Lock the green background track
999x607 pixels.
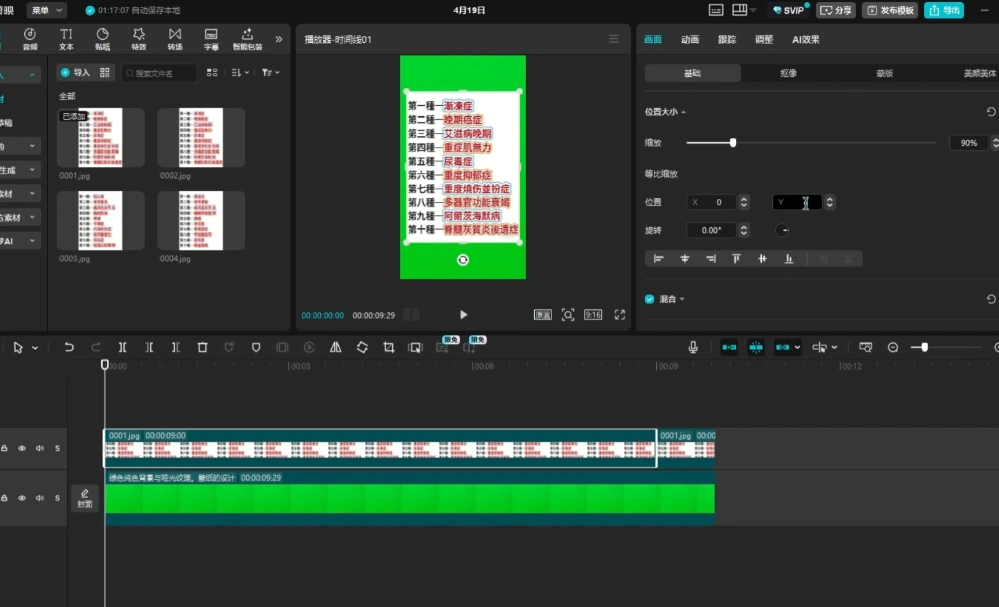click(x=5, y=498)
